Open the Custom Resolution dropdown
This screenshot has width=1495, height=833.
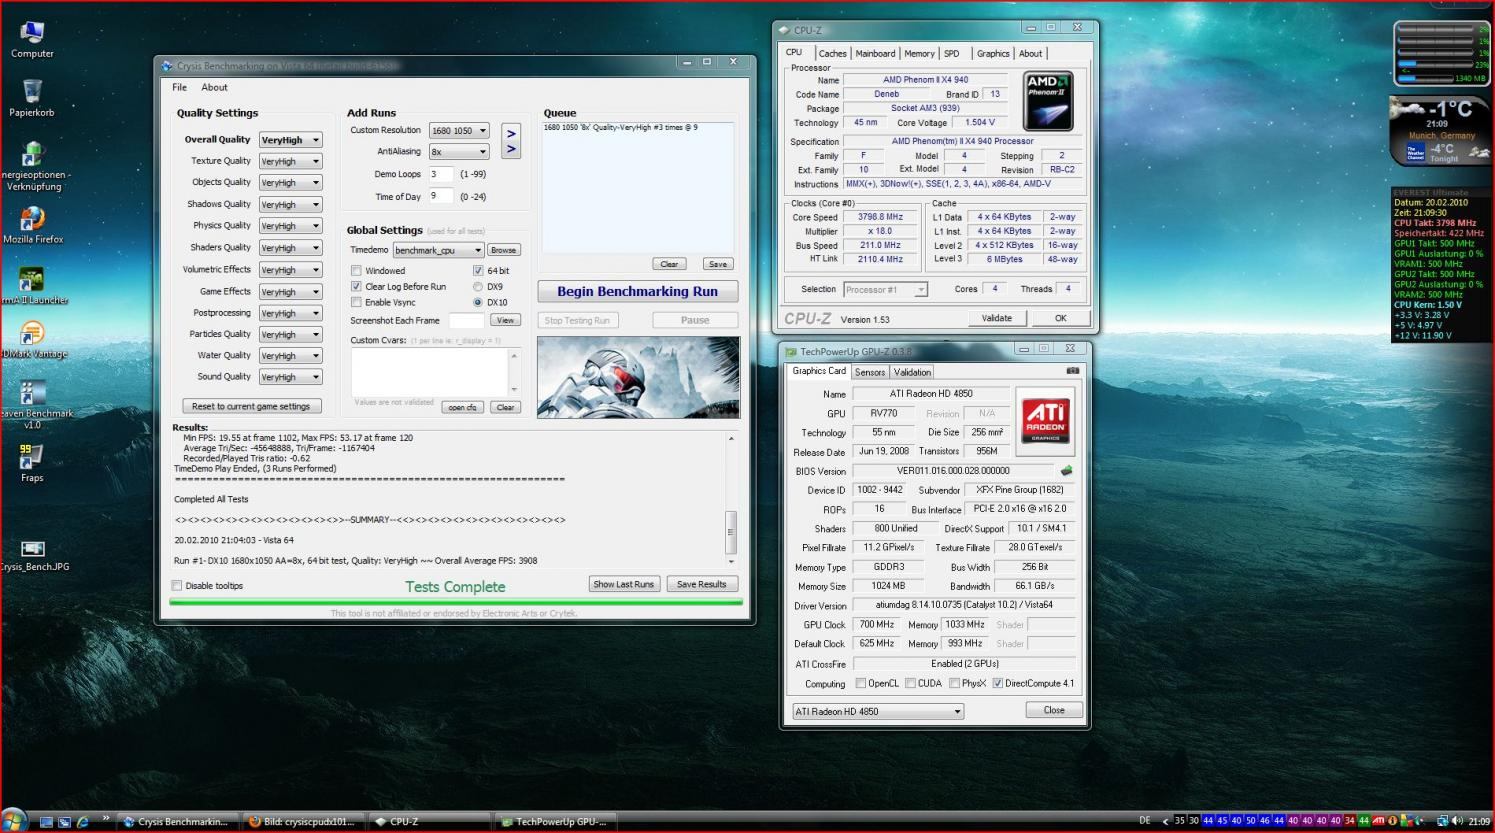click(x=459, y=131)
